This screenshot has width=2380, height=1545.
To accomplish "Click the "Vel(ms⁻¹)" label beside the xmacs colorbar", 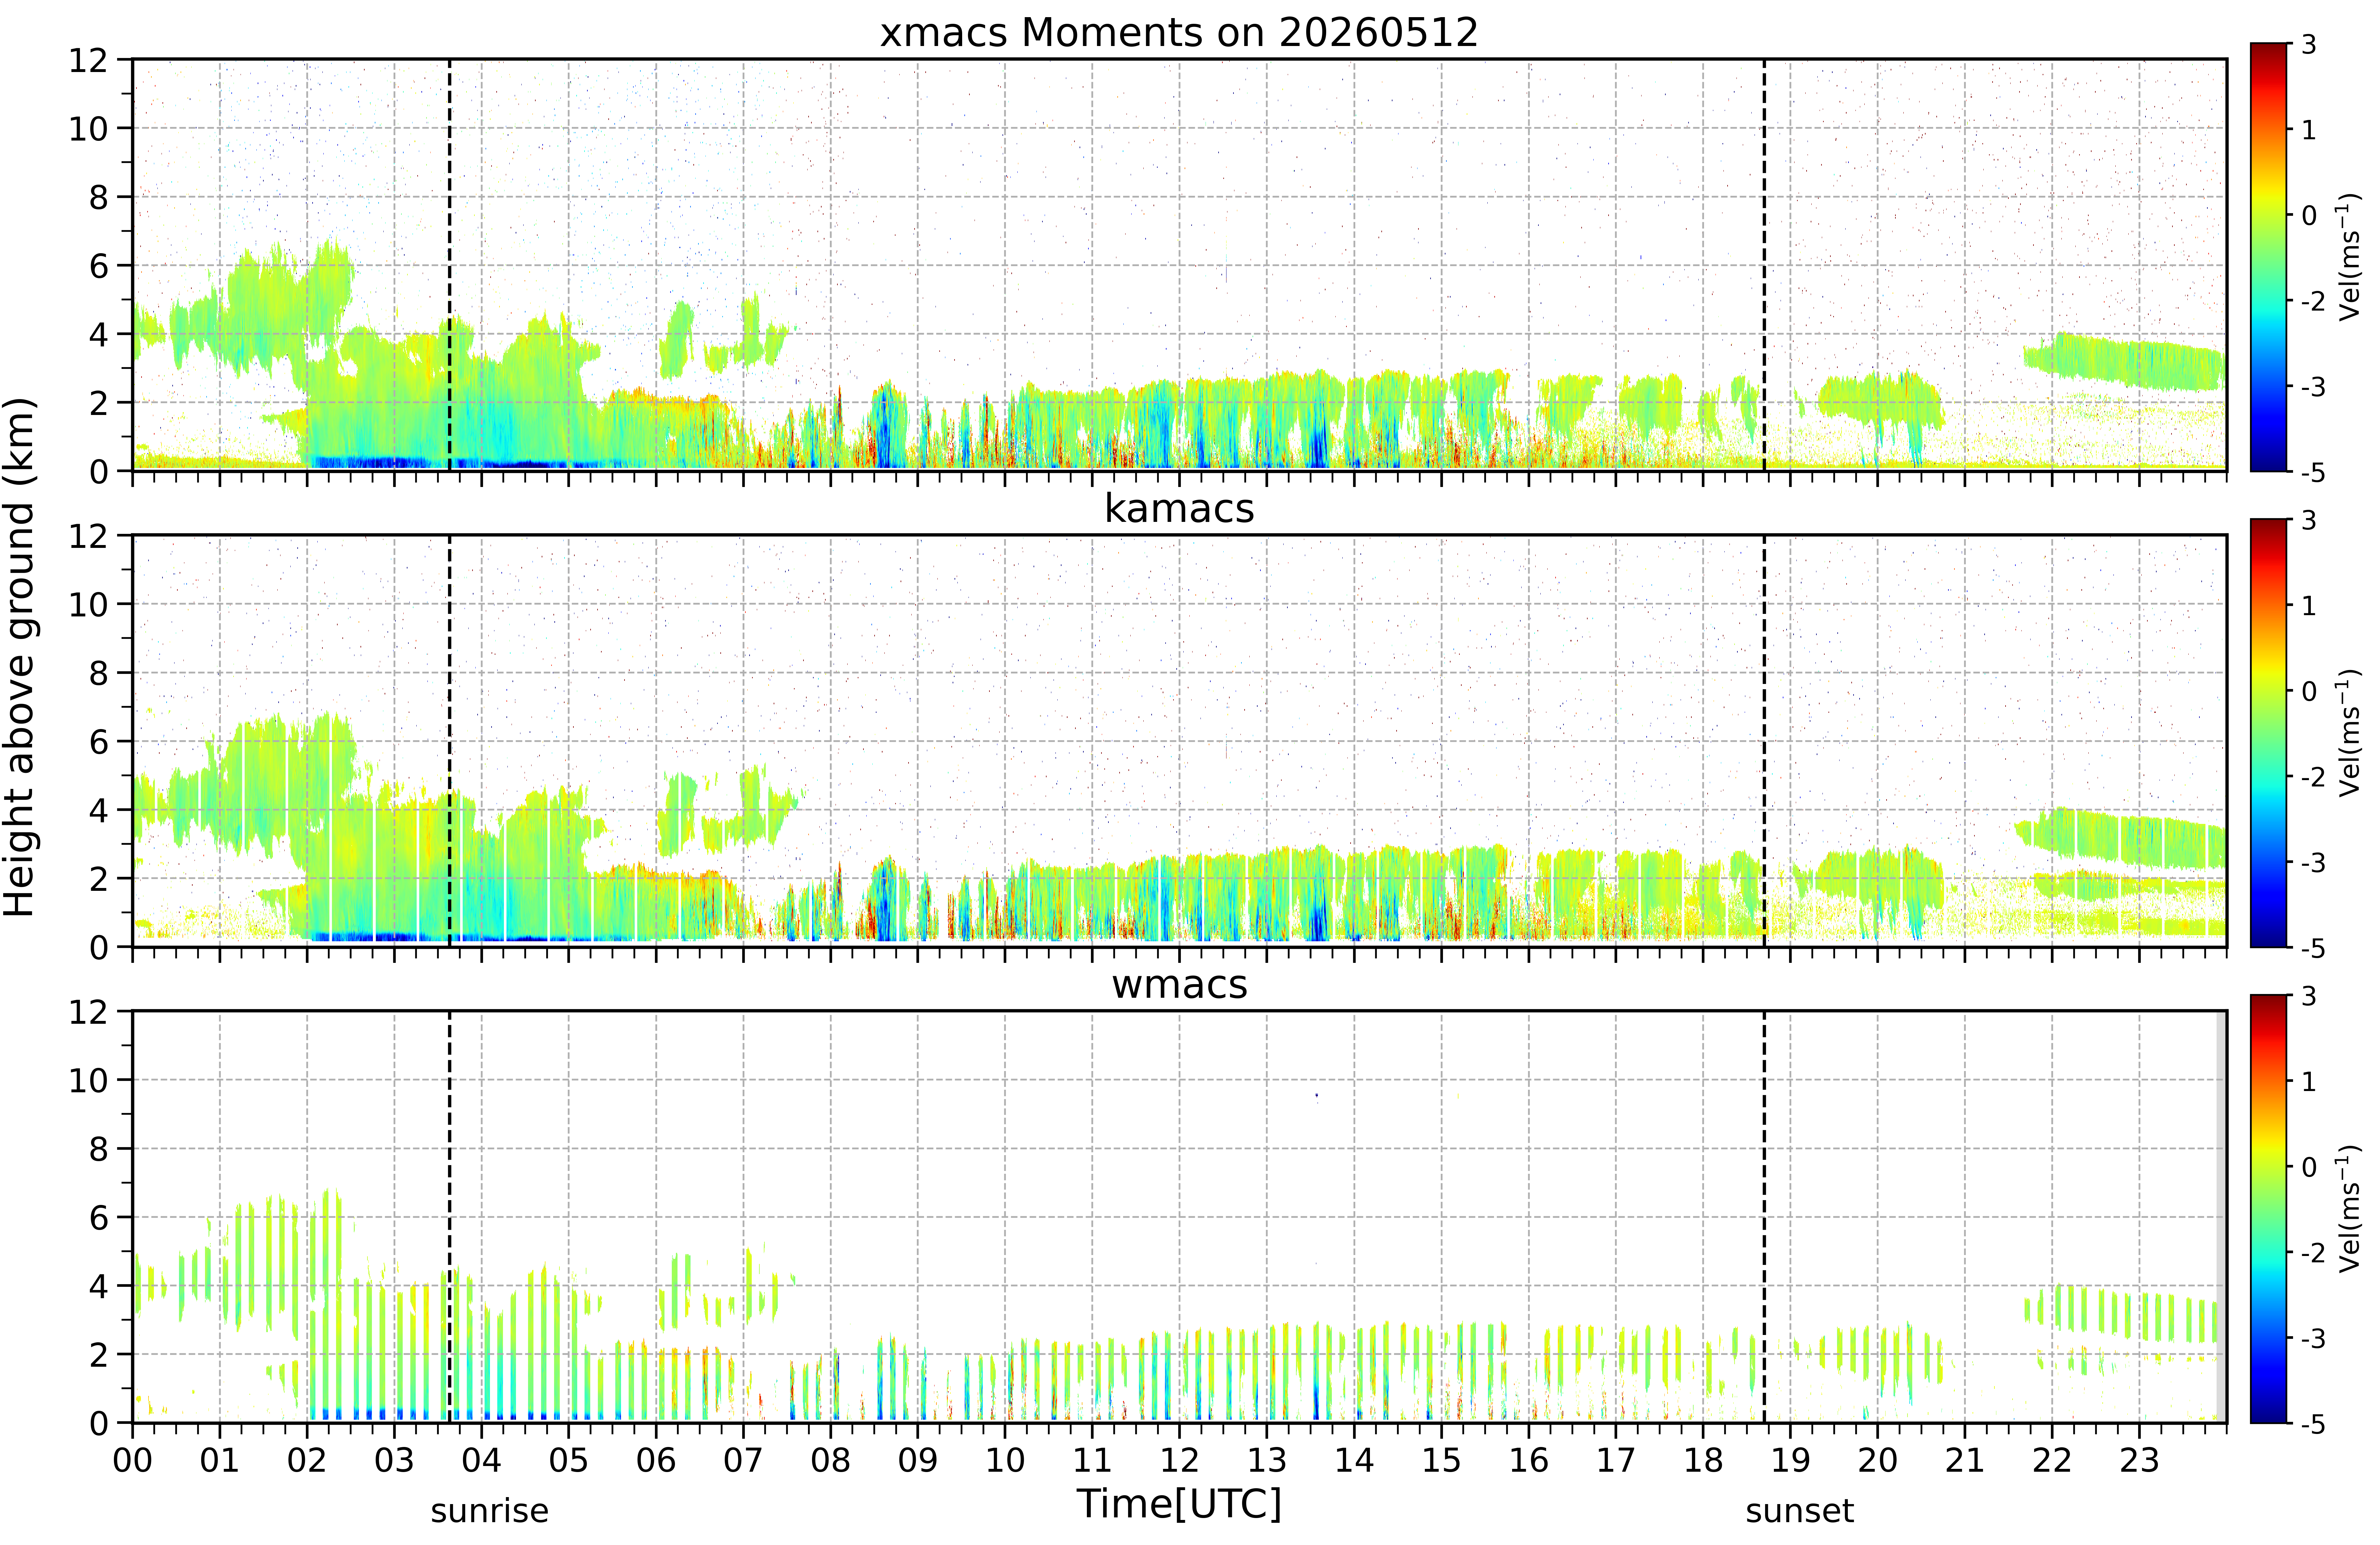I will 2349,257.
